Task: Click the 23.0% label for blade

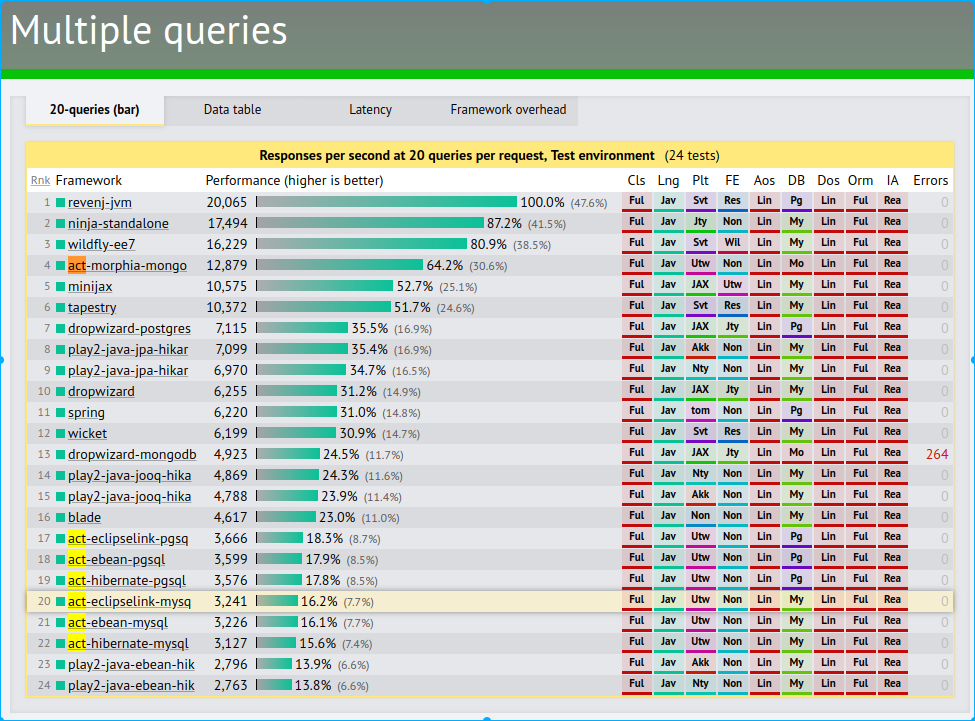Action: pos(337,518)
